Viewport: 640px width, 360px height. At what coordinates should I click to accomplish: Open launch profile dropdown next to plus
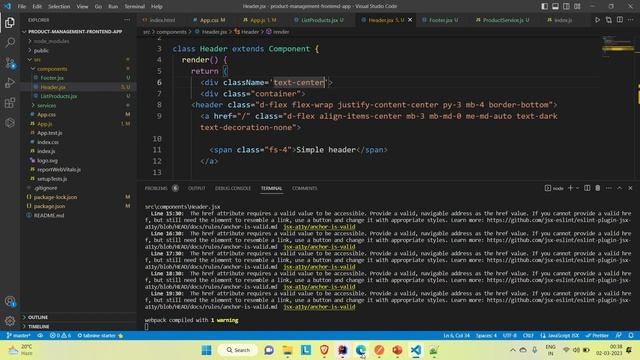[x=577, y=188]
